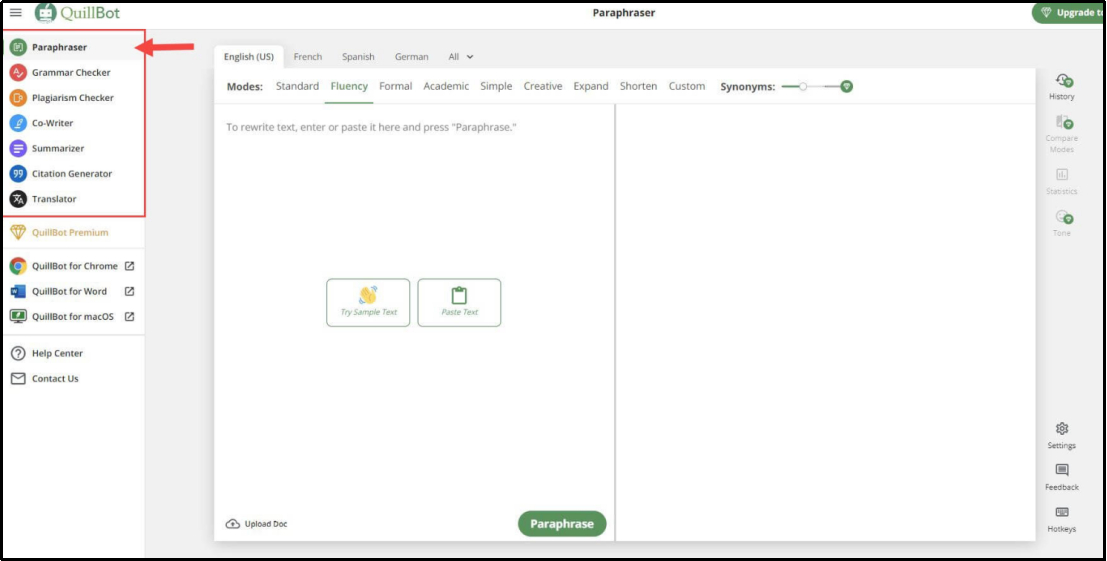This screenshot has height=561, width=1107.
Task: Open the Translator tool
Action: pos(53,199)
